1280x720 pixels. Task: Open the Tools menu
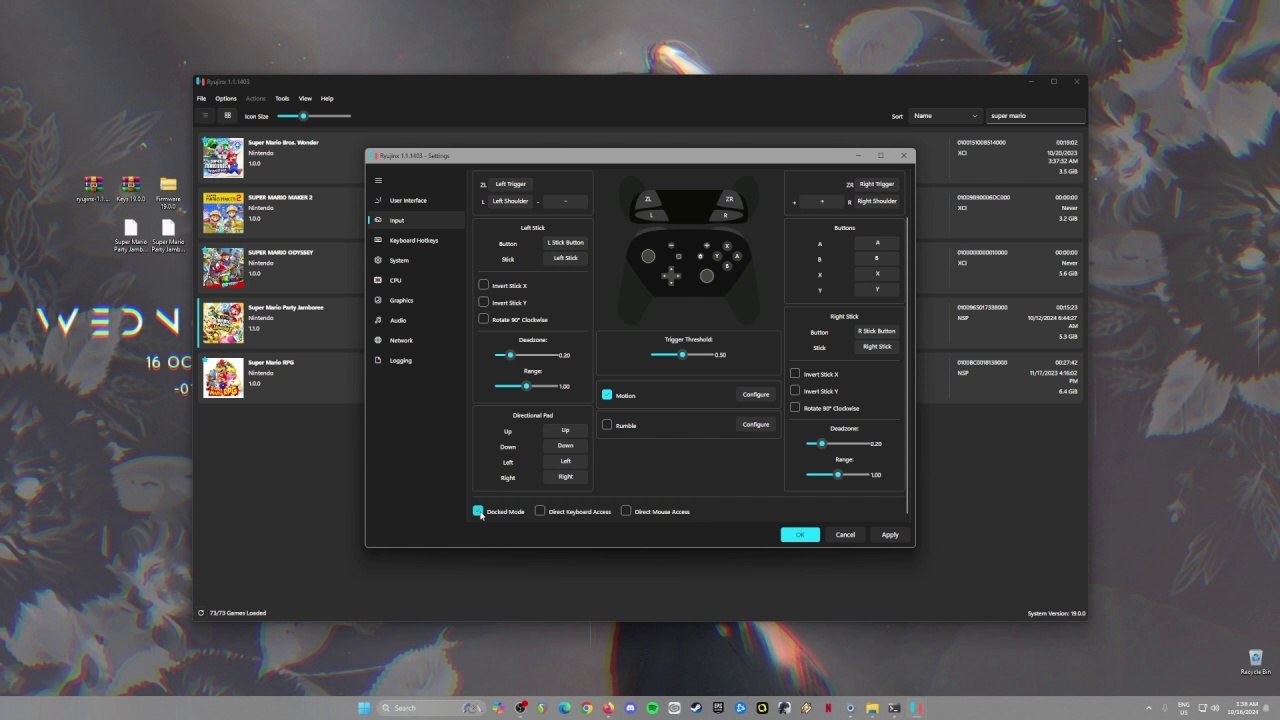[282, 98]
